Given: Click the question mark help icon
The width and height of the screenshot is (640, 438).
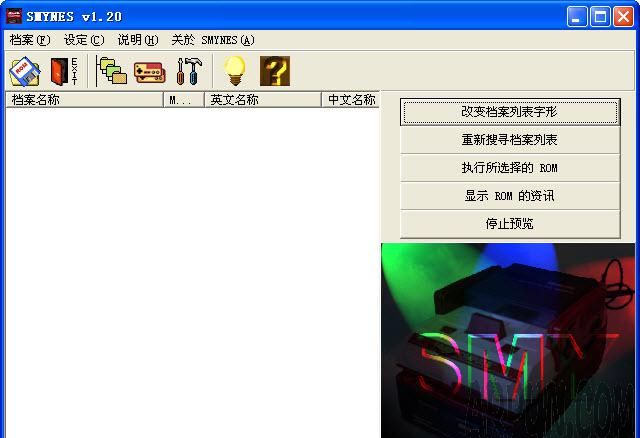Looking at the screenshot, I should [x=275, y=71].
